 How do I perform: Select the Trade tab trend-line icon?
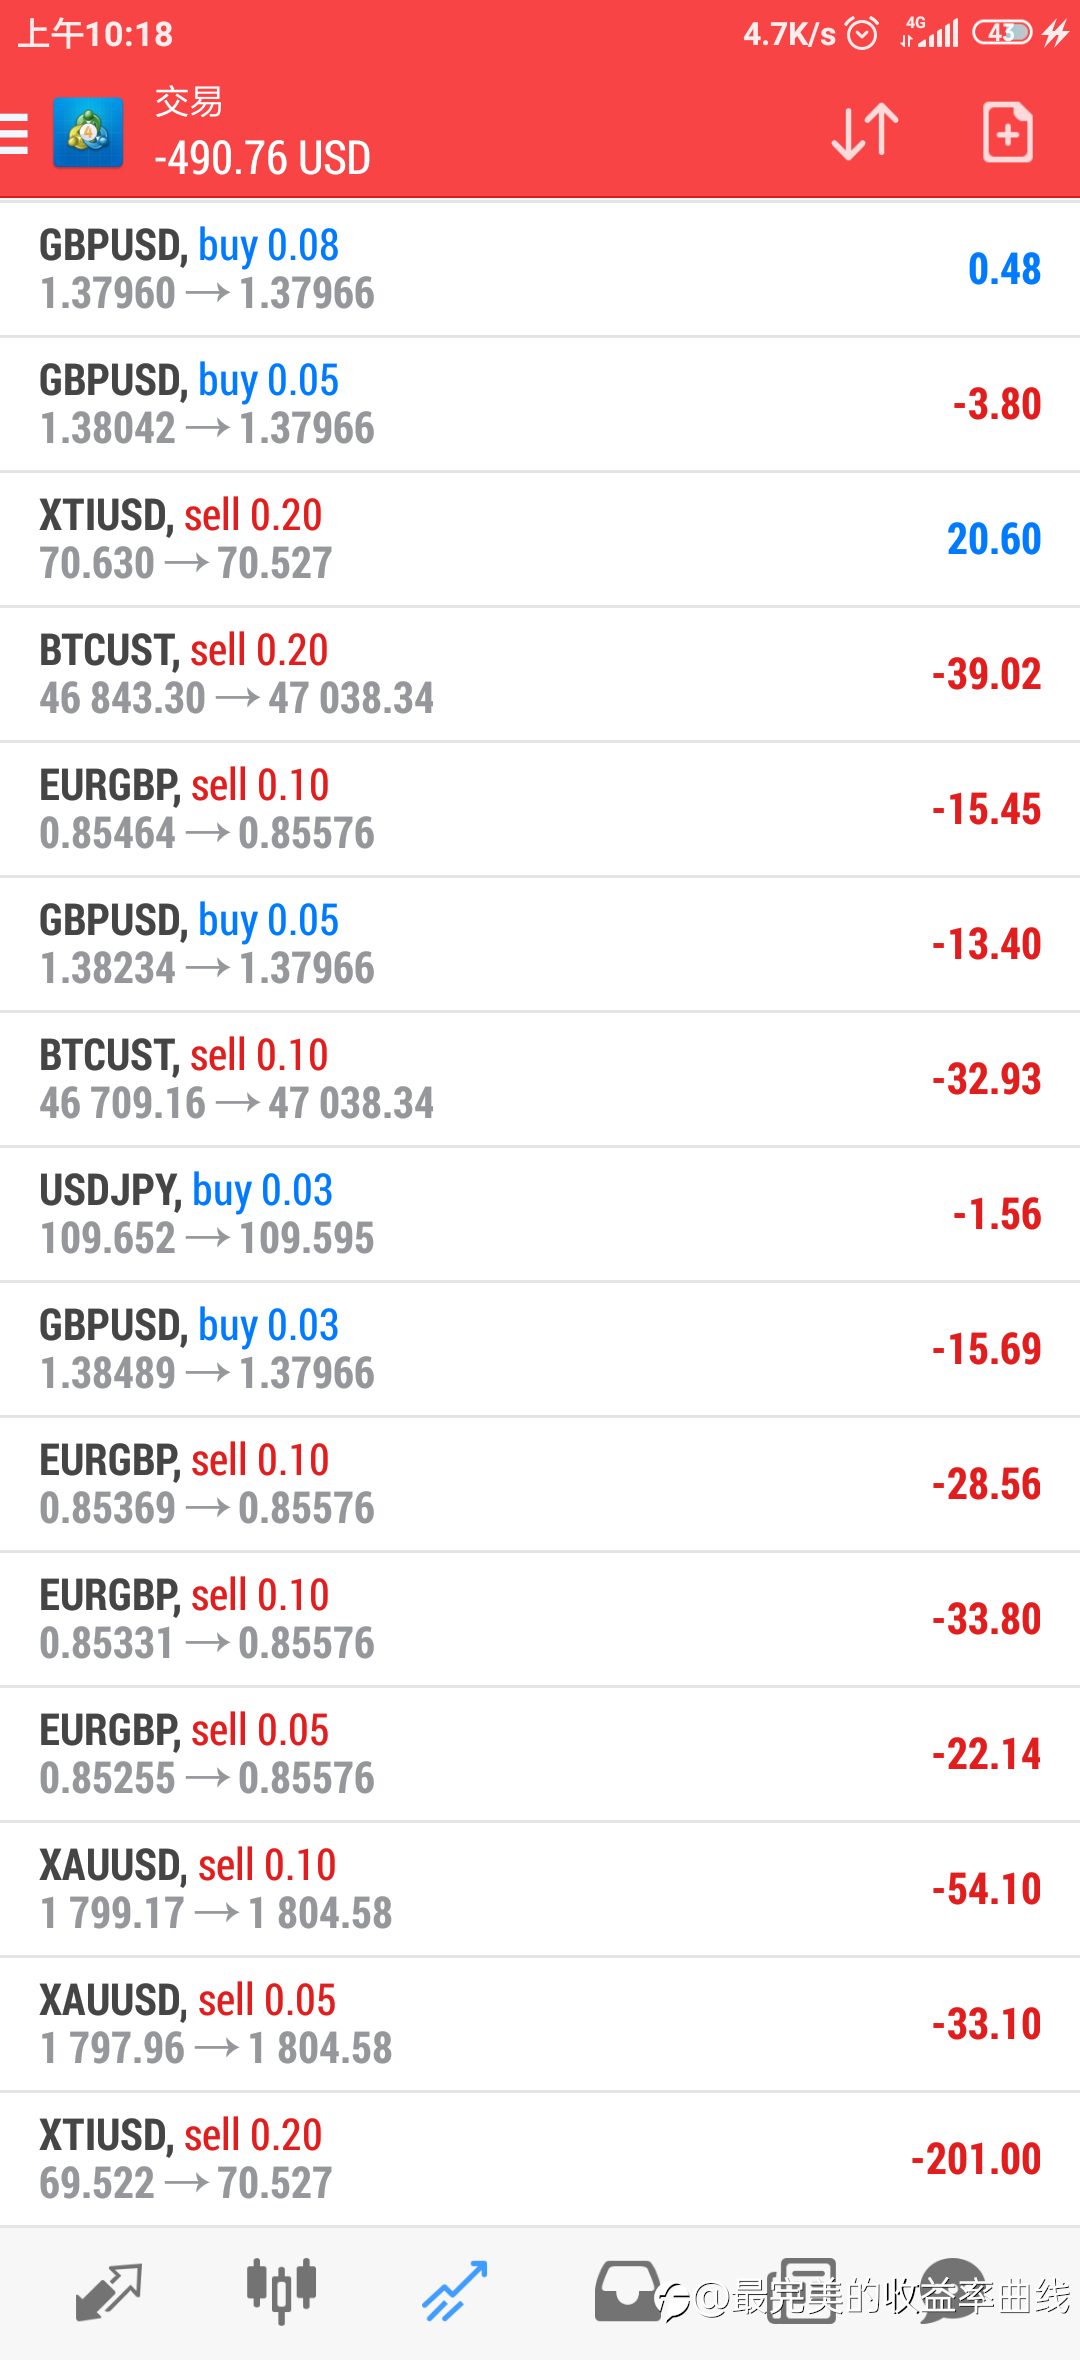455,2290
